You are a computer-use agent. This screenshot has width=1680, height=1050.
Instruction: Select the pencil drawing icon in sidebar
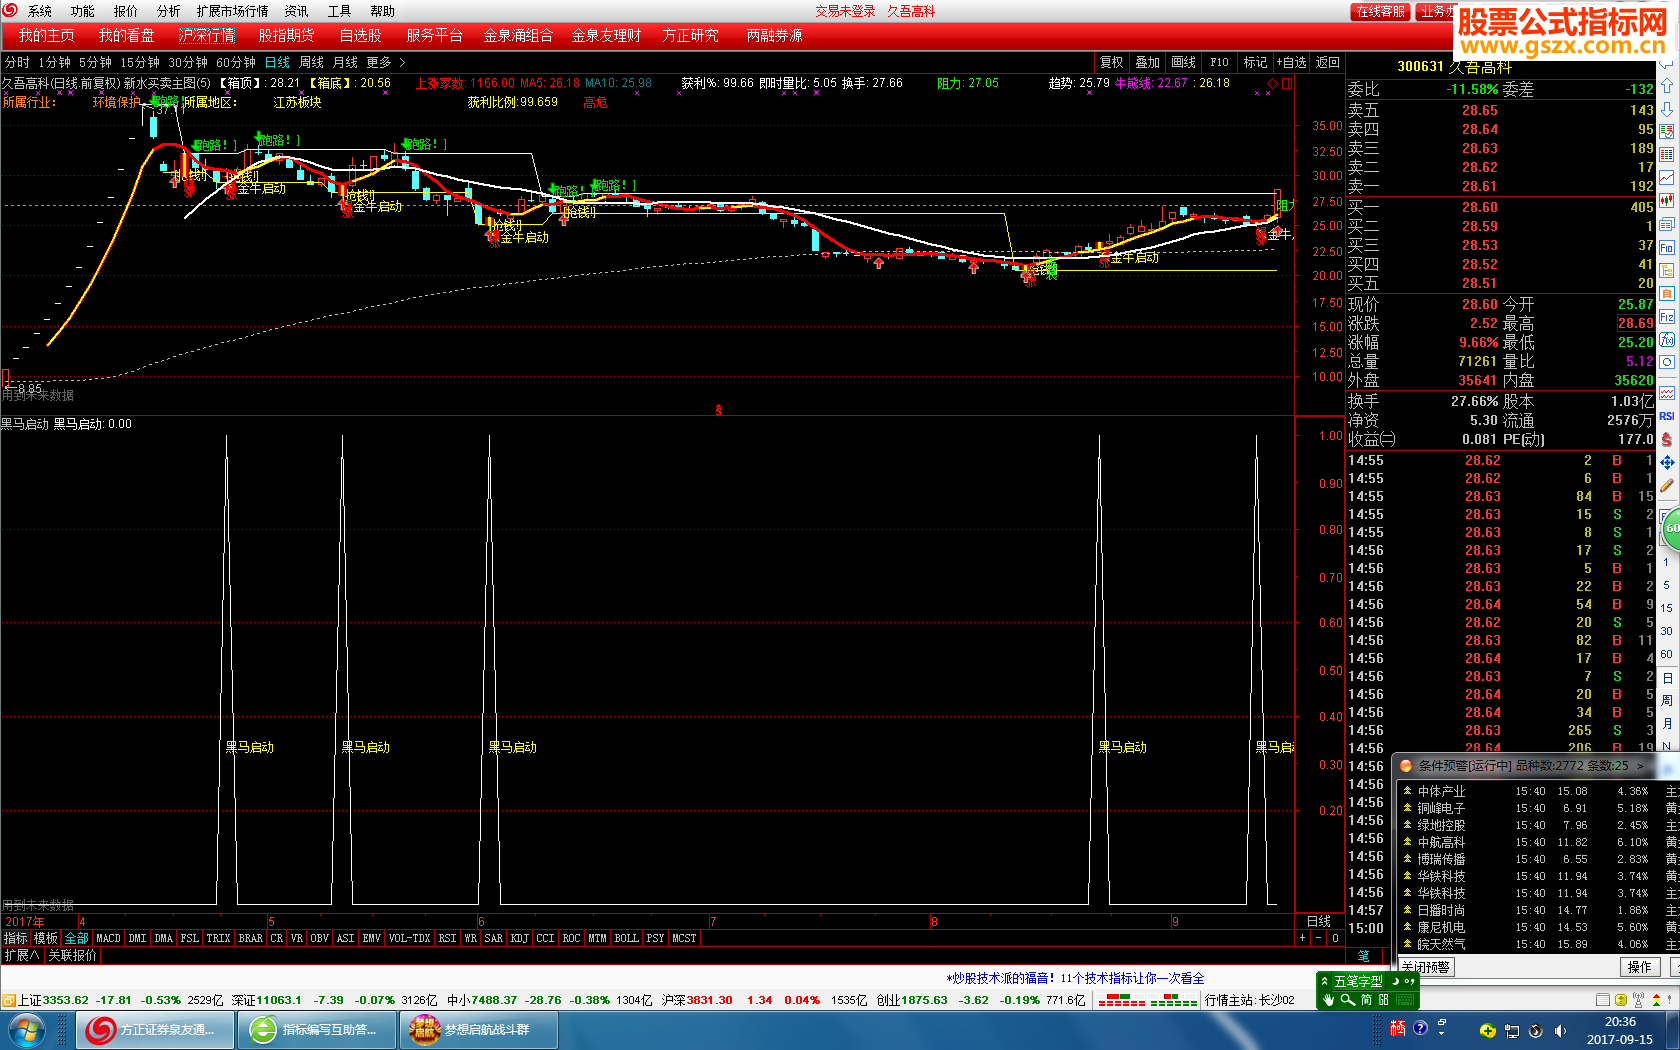[1667, 485]
